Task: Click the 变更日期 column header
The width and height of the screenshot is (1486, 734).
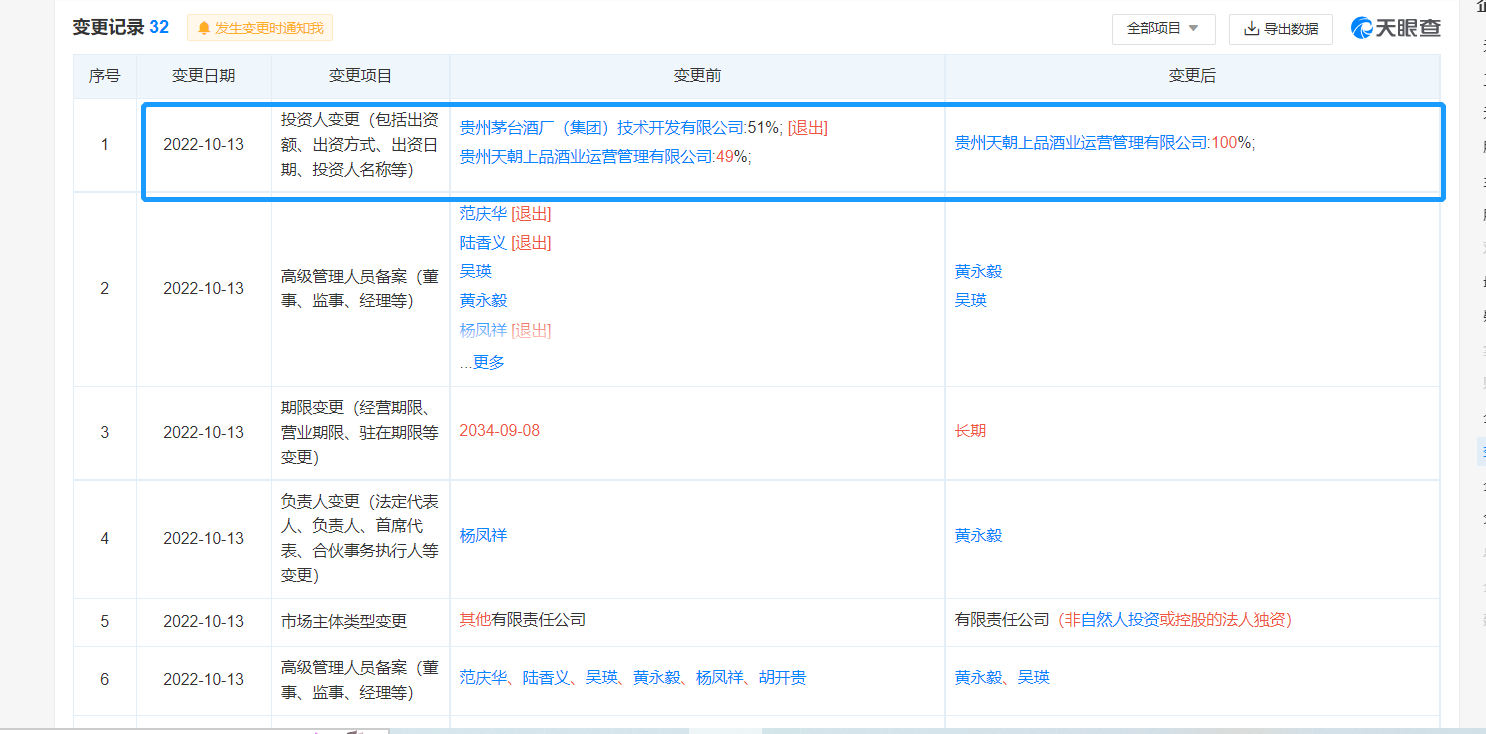Action: pos(204,76)
